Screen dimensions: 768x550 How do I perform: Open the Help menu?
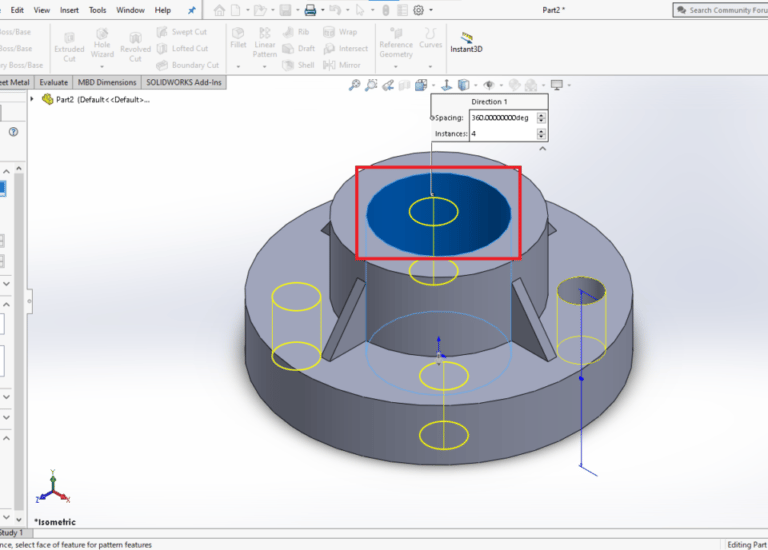[163, 10]
